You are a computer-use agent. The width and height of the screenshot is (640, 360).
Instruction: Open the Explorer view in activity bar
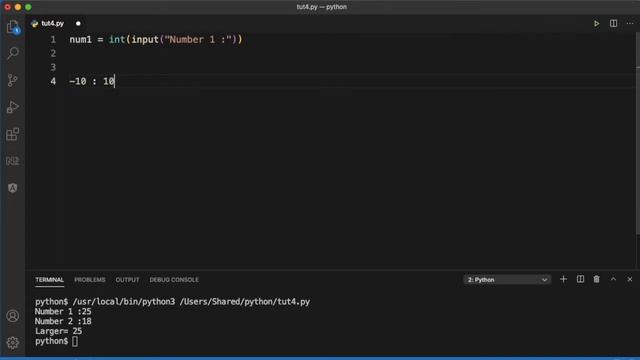[x=13, y=27]
